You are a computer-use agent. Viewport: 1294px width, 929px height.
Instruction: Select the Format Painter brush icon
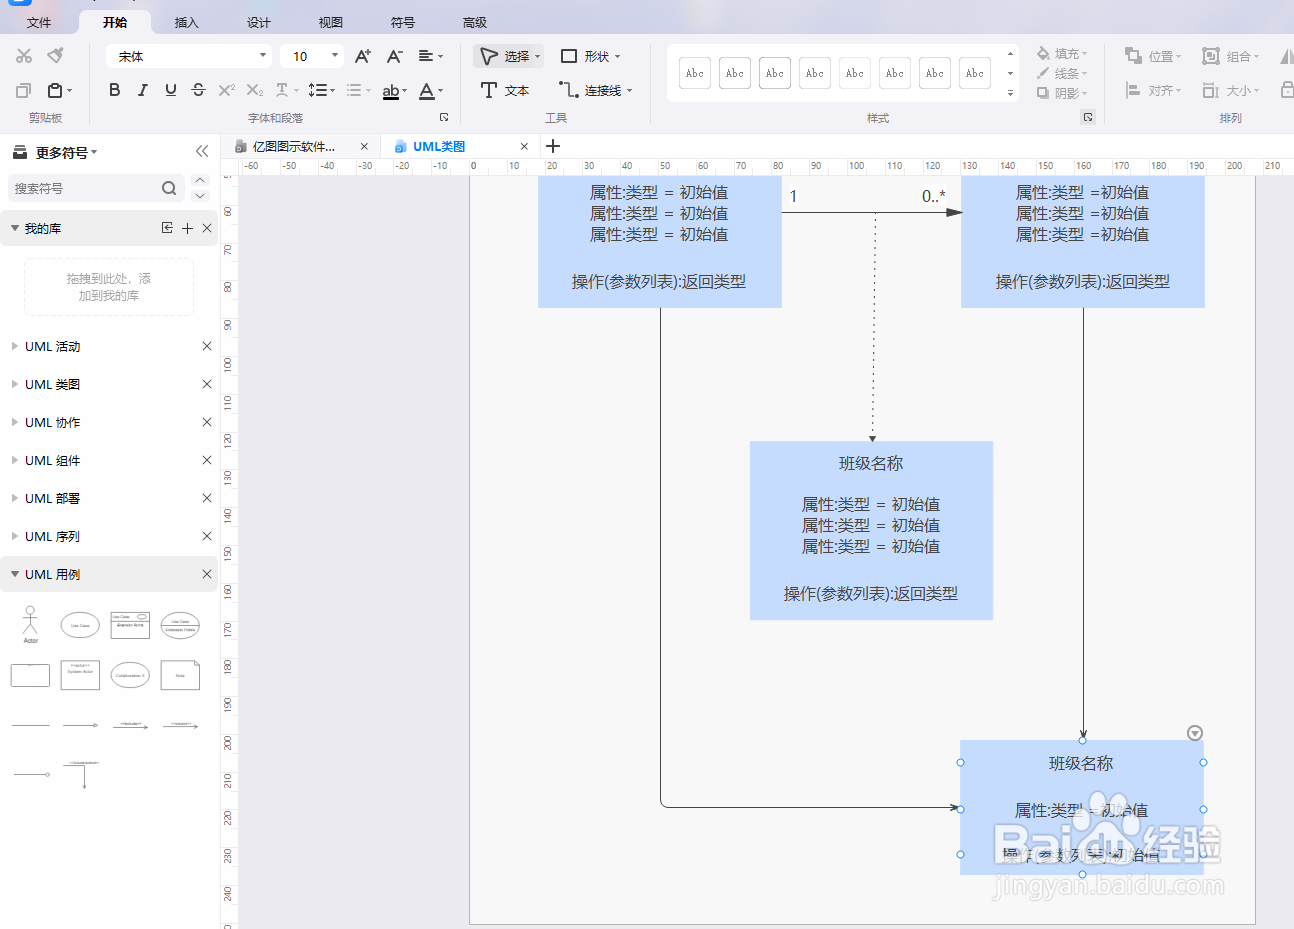(56, 55)
